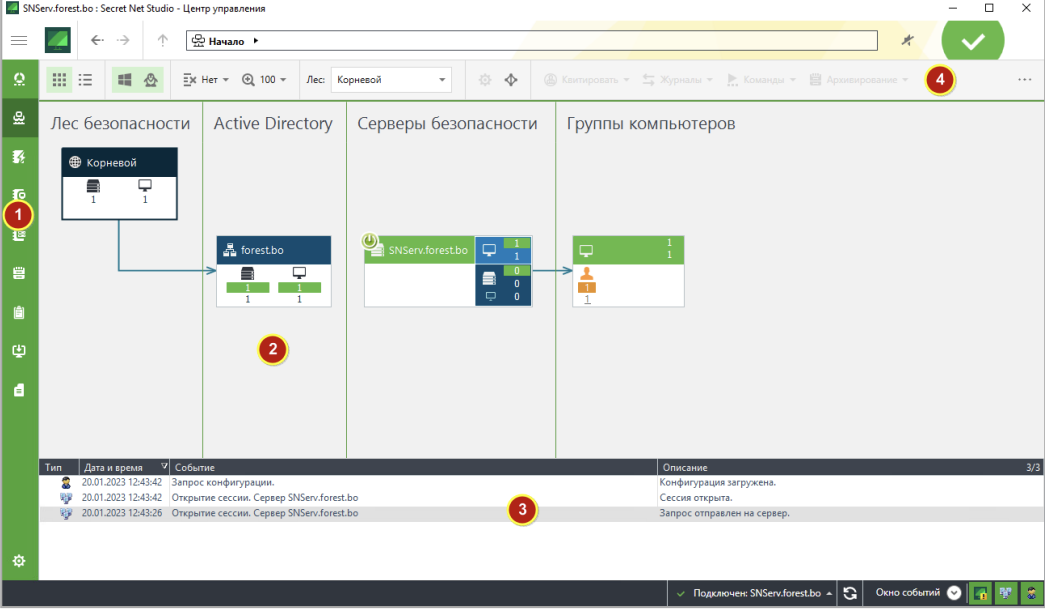The width and height of the screenshot is (1045, 609).
Task: Select the forest.bo domain node
Action: click(x=274, y=271)
